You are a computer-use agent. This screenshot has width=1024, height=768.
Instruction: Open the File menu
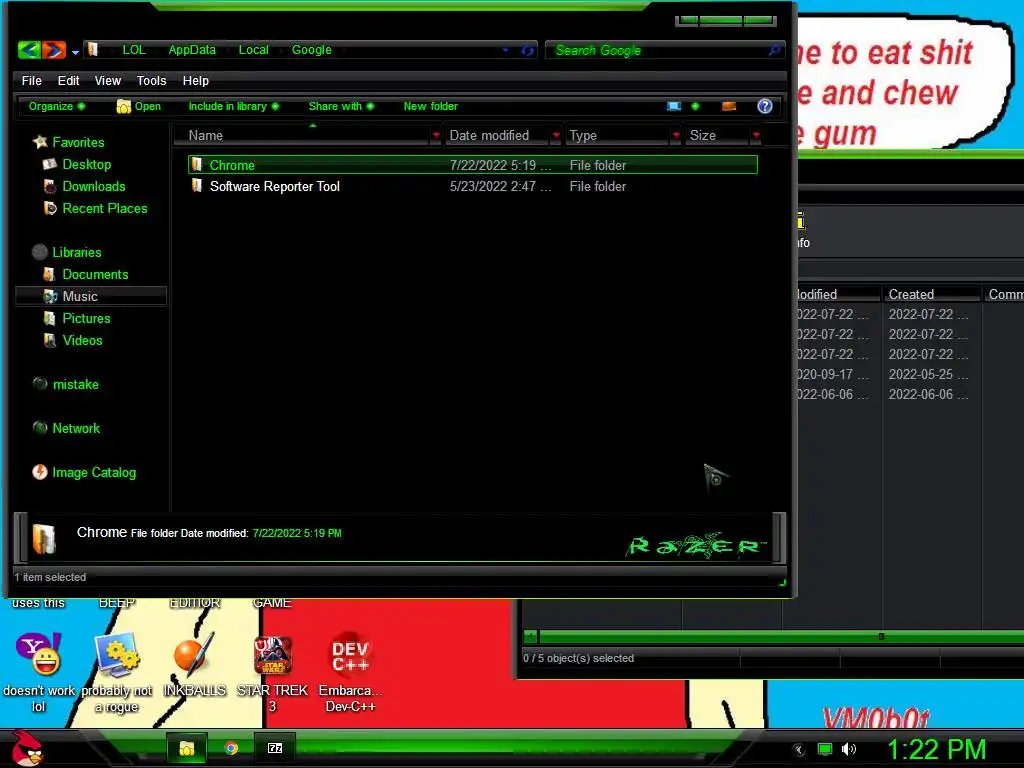pyautogui.click(x=31, y=81)
